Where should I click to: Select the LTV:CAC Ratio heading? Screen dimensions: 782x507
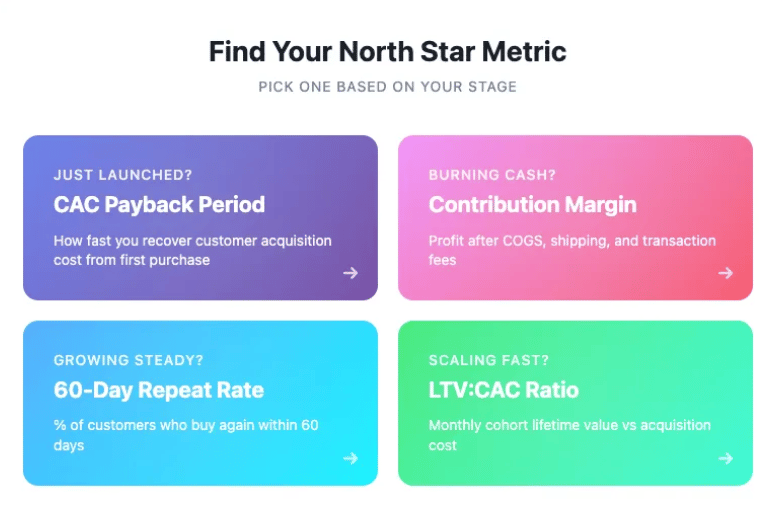504,390
